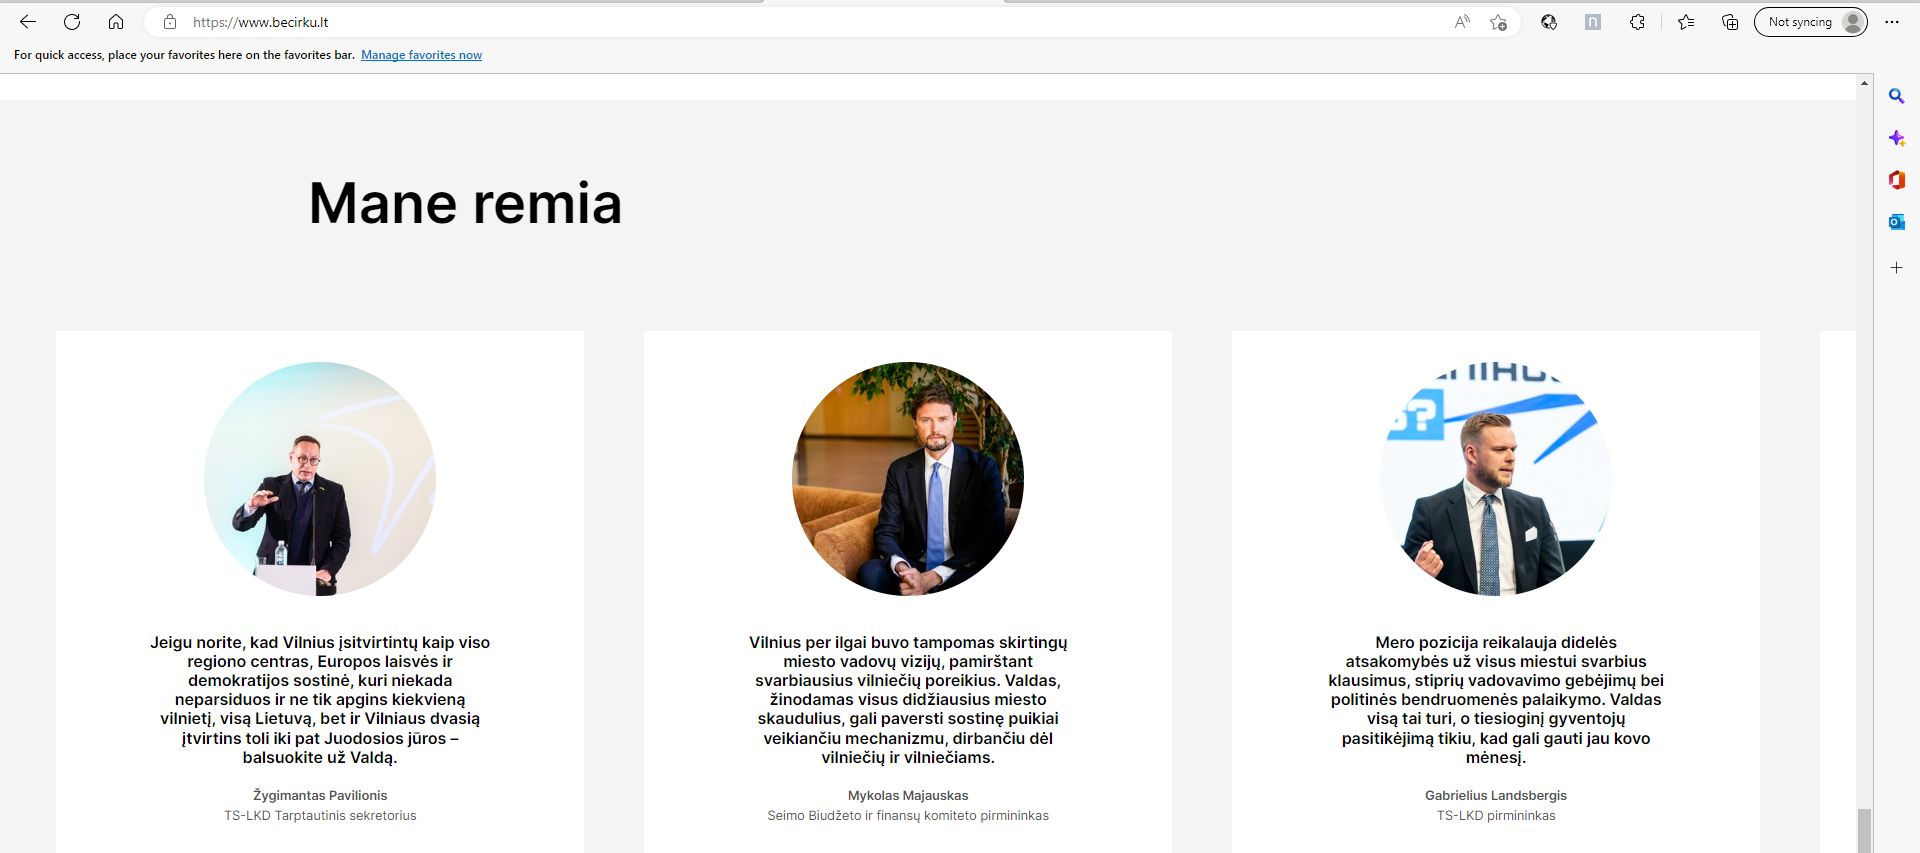Open the Extensions puzzle icon
This screenshot has height=853, width=1920.
1637,22
